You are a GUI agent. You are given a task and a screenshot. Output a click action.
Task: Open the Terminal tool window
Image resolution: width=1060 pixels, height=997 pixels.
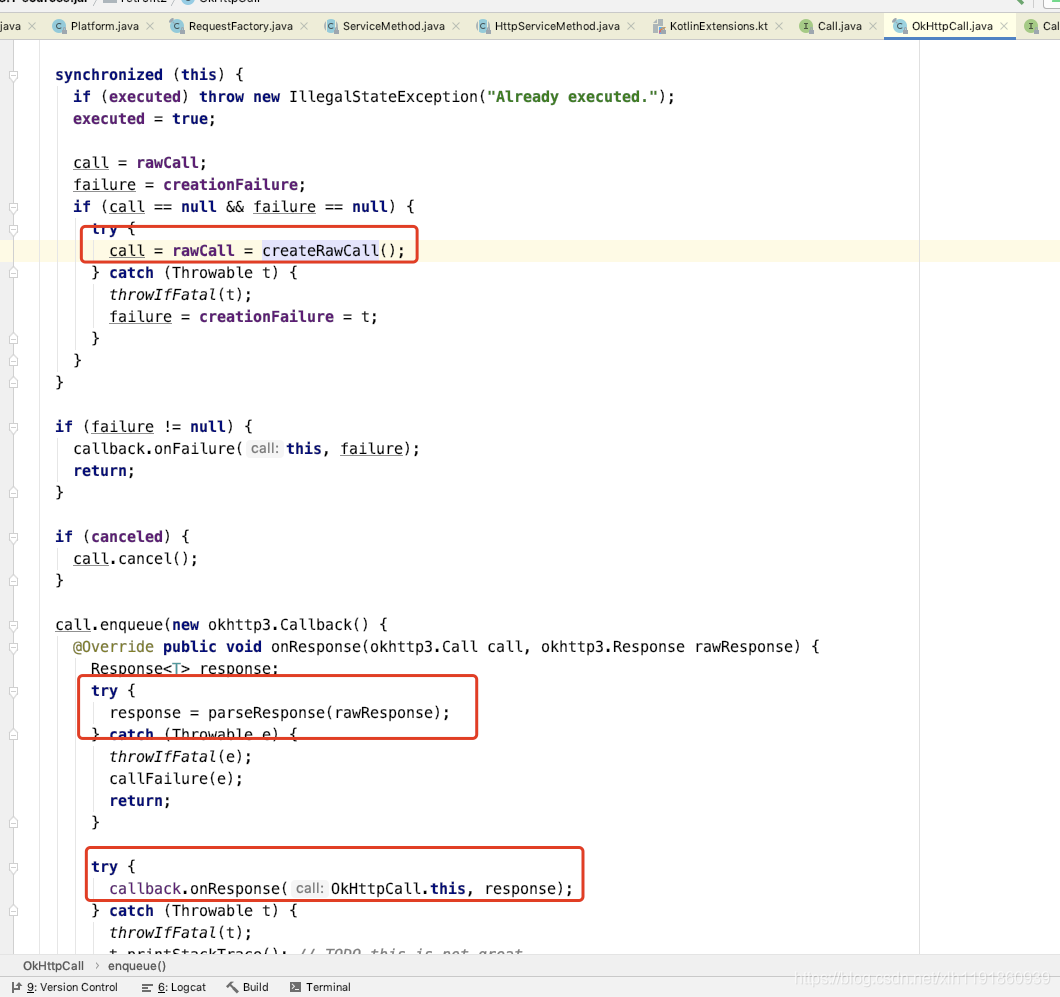point(320,987)
